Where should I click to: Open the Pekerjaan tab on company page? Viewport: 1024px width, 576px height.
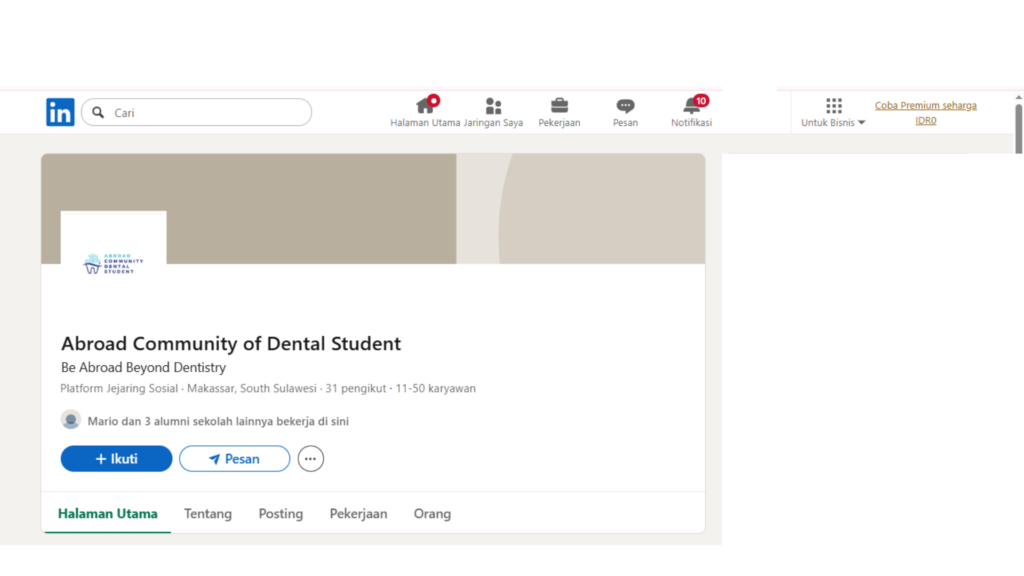click(358, 514)
